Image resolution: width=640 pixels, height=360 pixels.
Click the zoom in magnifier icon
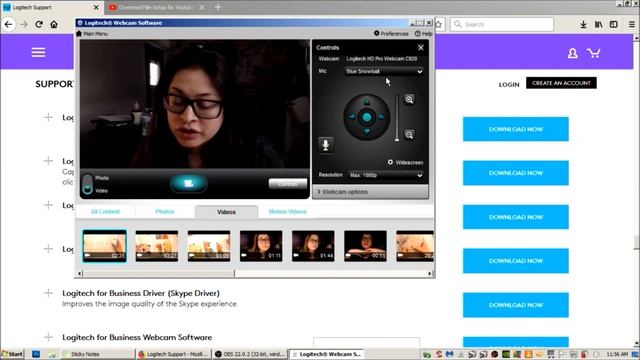pos(409,100)
